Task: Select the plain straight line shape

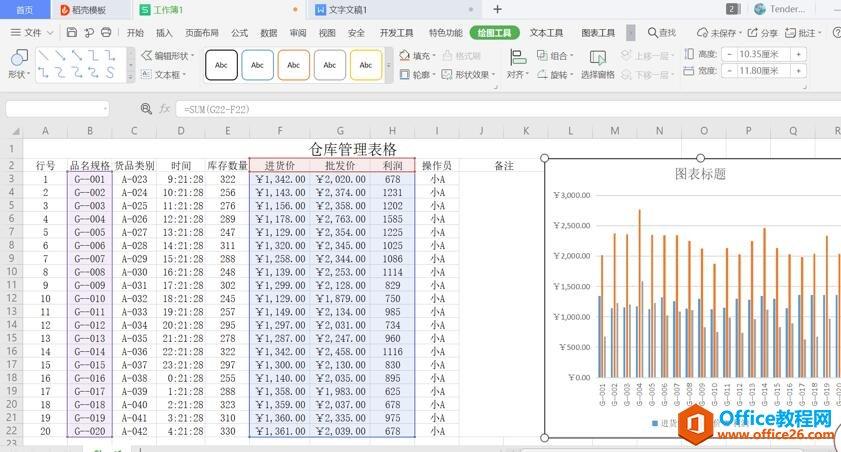Action: pyautogui.click(x=44, y=56)
